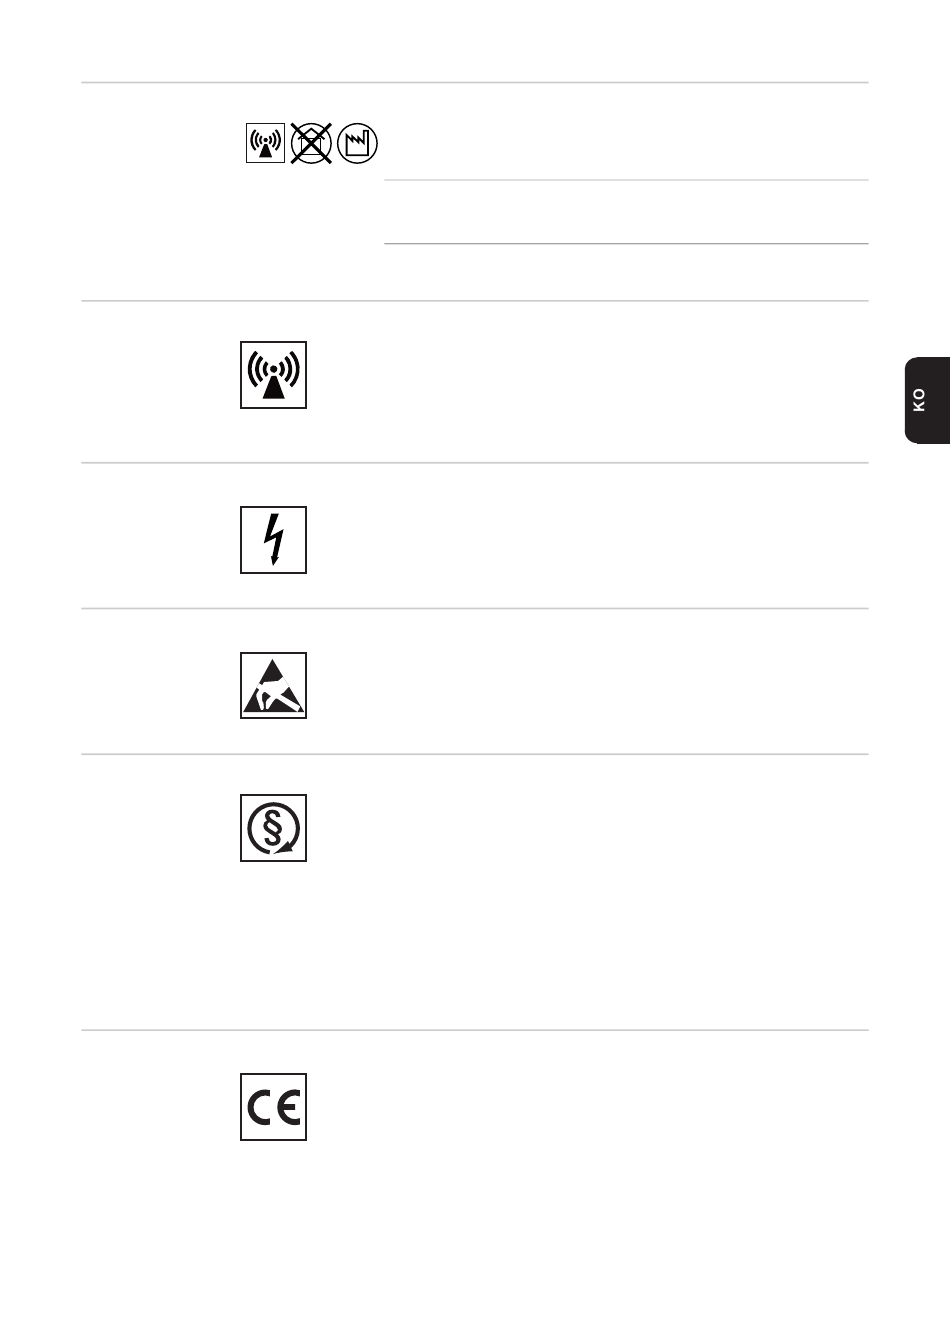The width and height of the screenshot is (950, 1344).
Task: Click the CE conformity mark icon
Action: pos(273,1107)
